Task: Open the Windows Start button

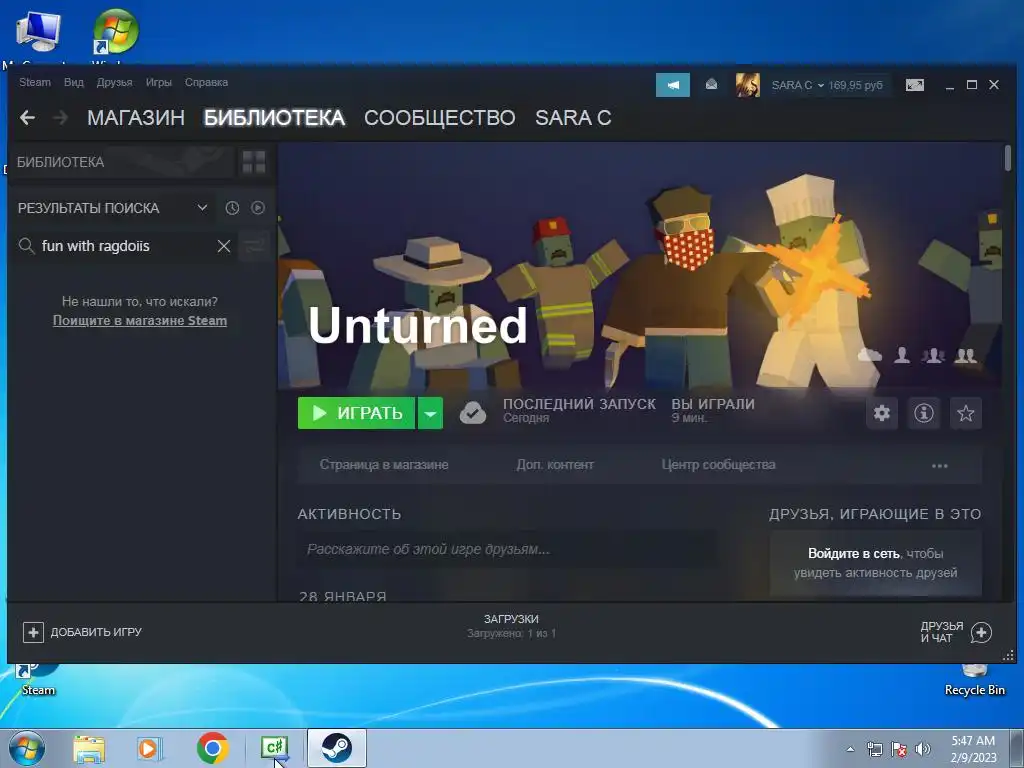Action: (27, 748)
